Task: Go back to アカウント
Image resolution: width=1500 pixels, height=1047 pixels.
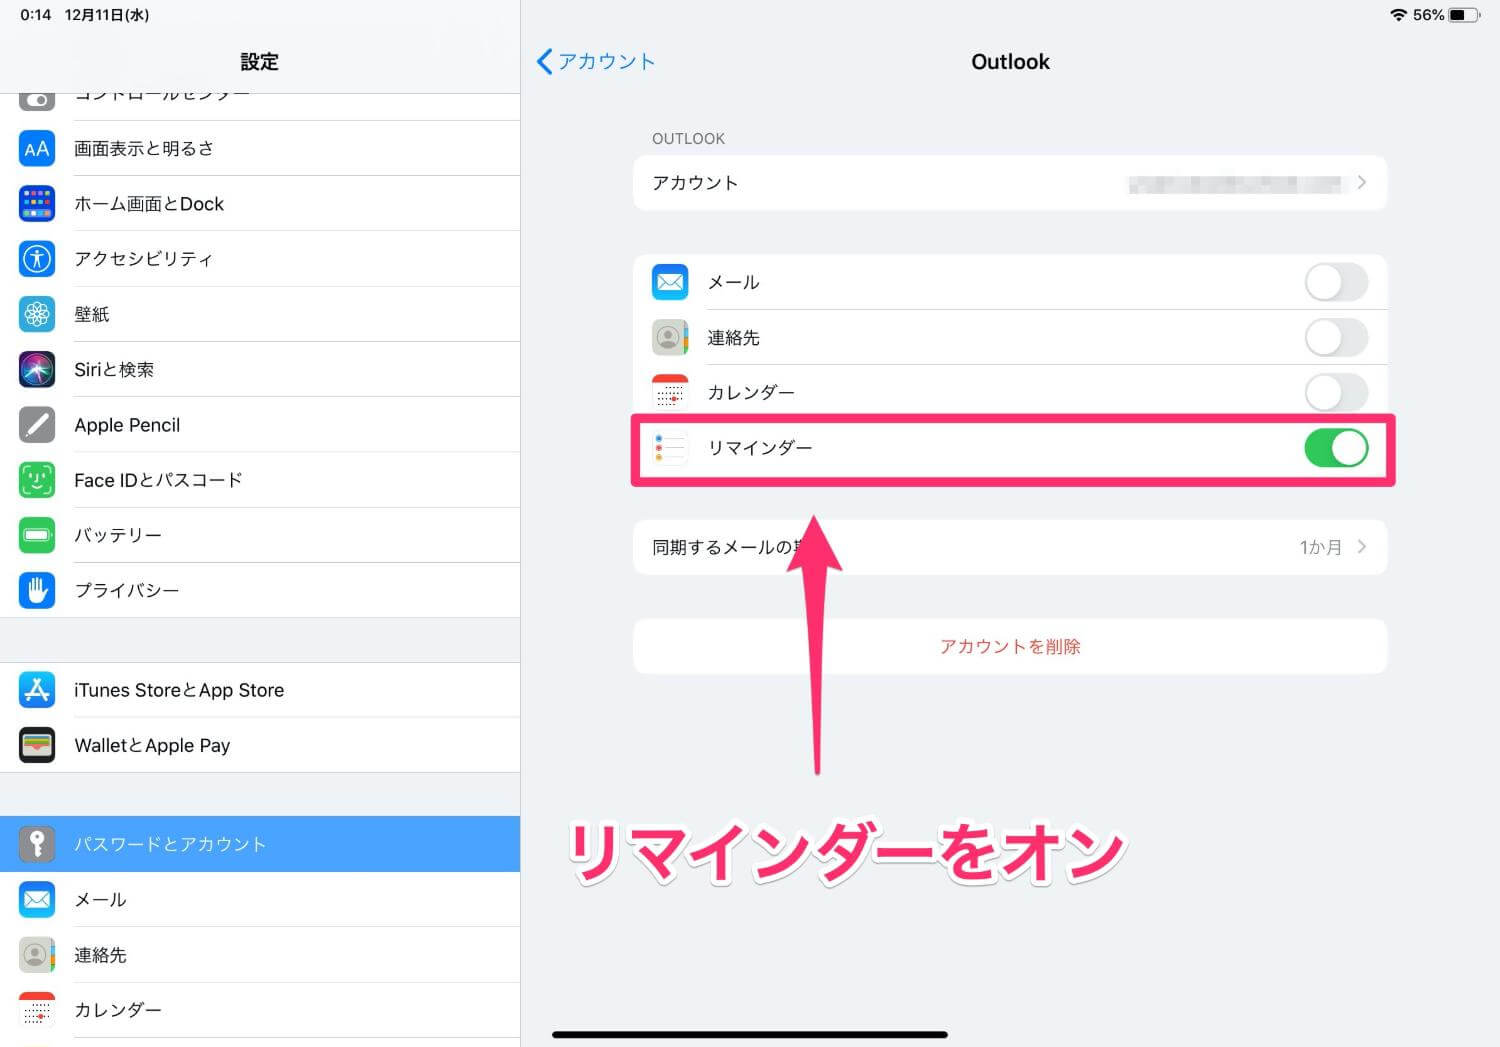Action: click(x=596, y=62)
